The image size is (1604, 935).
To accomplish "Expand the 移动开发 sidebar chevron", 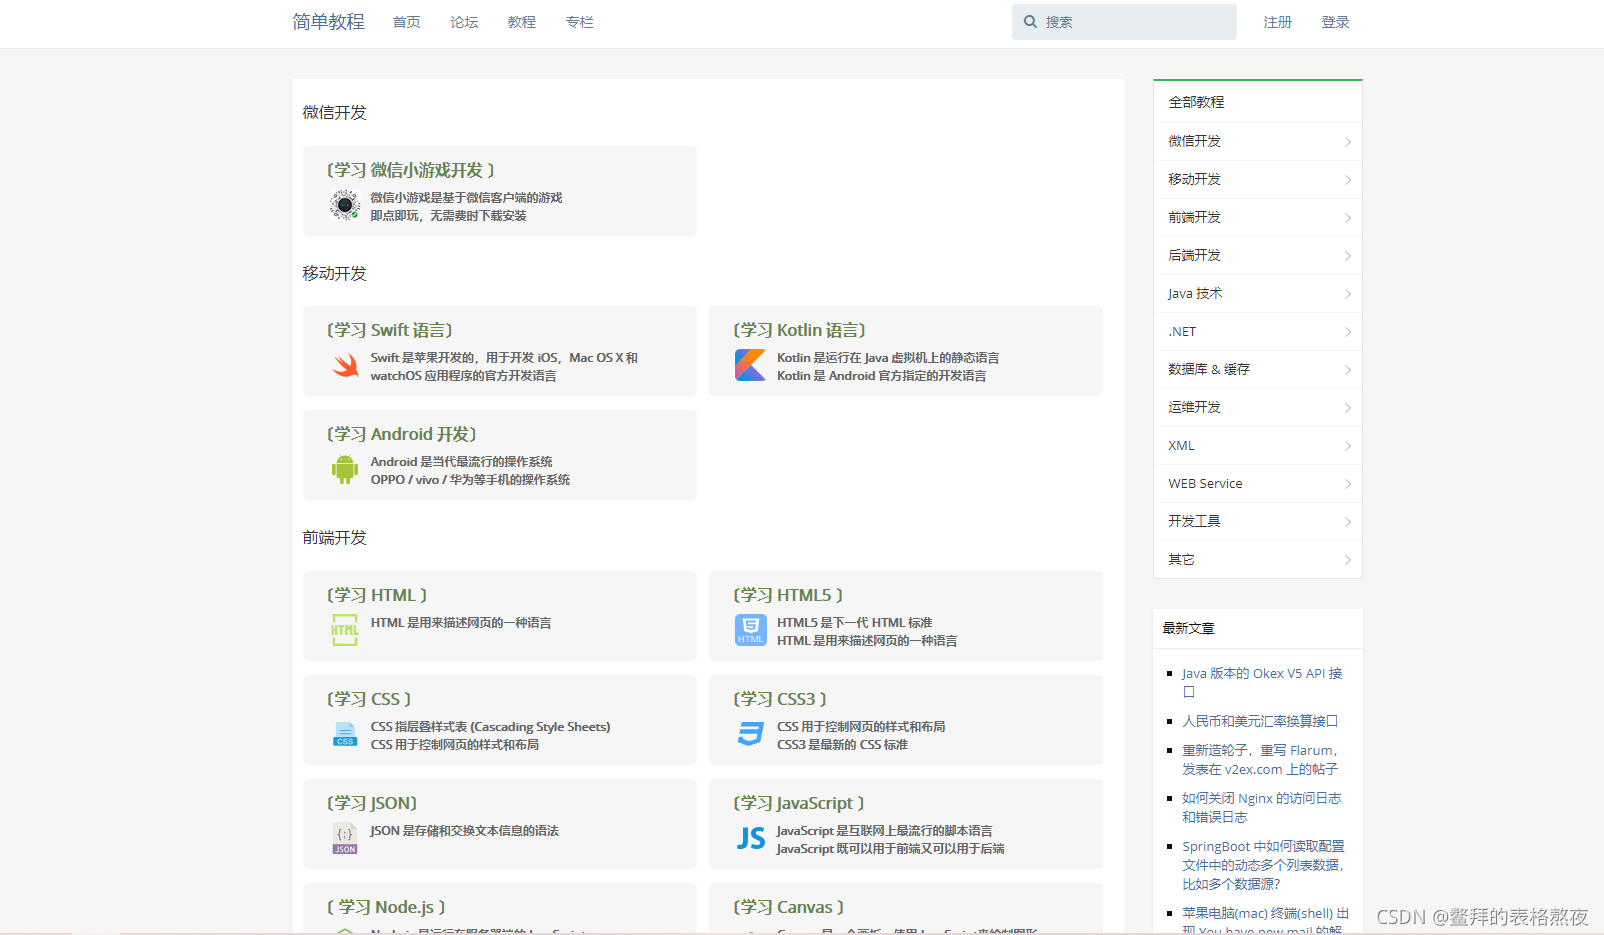I will 1348,180.
